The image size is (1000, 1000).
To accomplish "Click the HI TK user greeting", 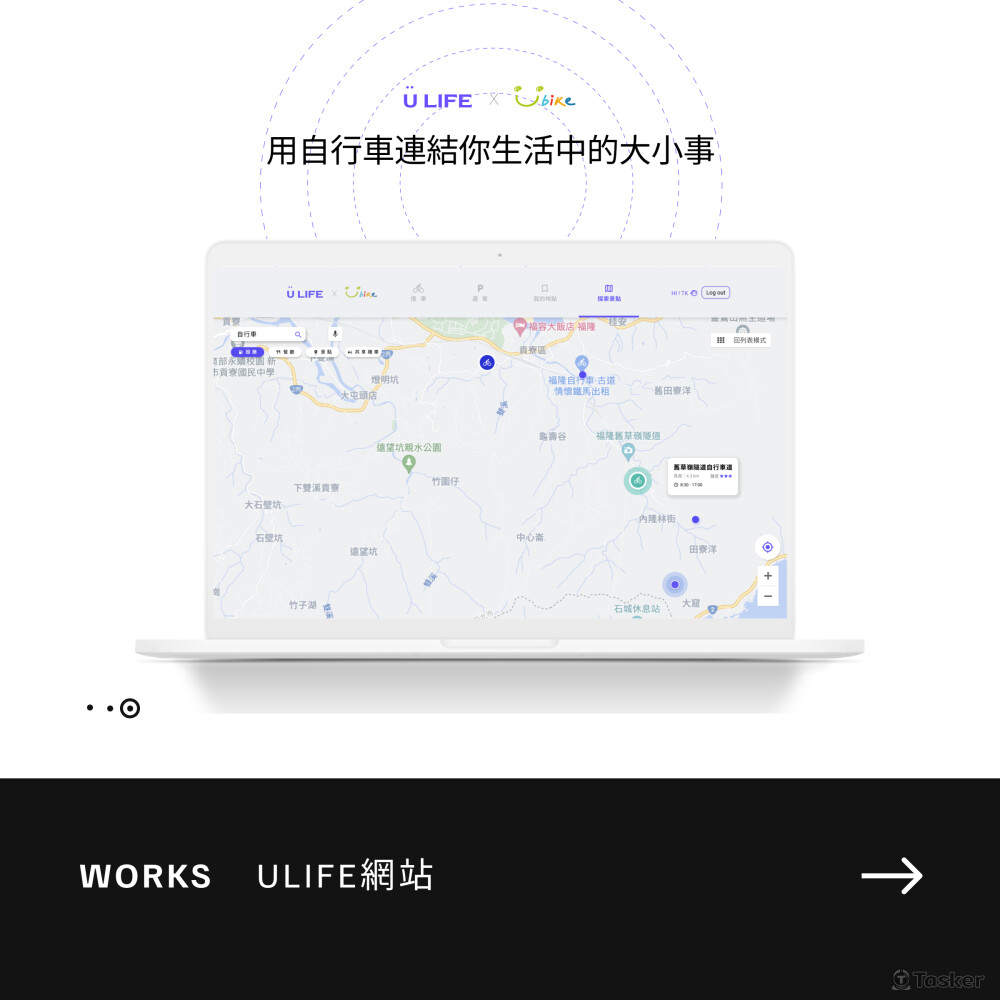I will (684, 293).
